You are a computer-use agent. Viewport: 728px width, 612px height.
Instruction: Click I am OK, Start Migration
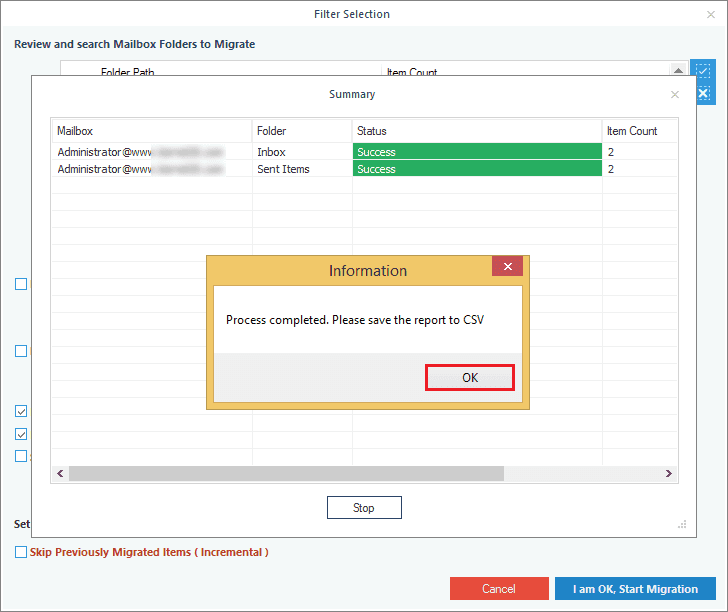[x=635, y=588]
